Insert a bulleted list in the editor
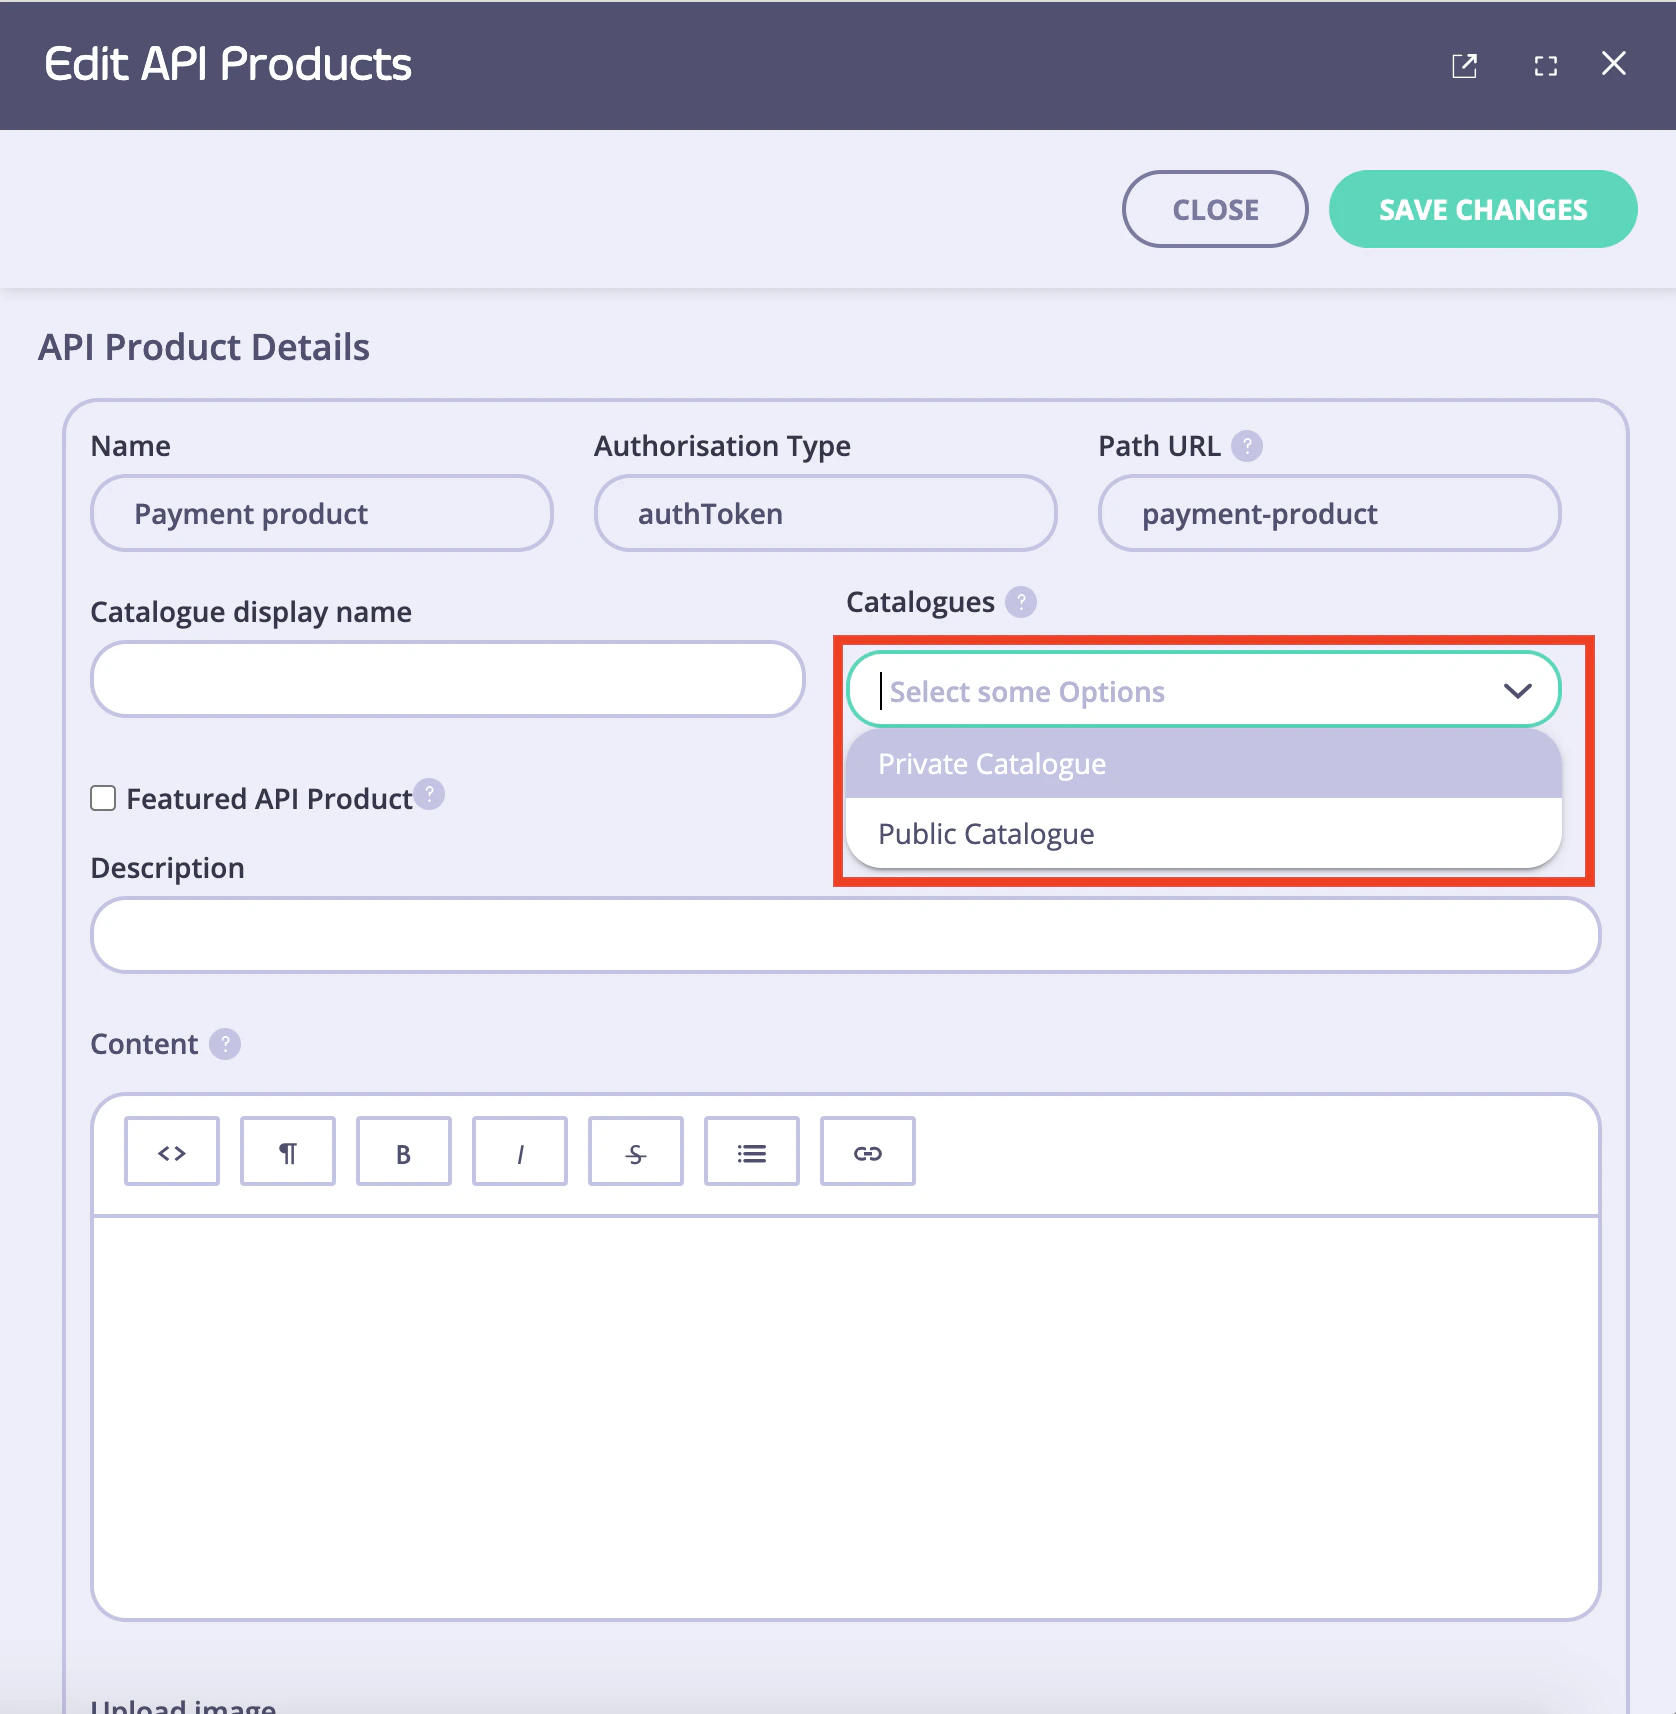The width and height of the screenshot is (1676, 1714). coord(751,1150)
